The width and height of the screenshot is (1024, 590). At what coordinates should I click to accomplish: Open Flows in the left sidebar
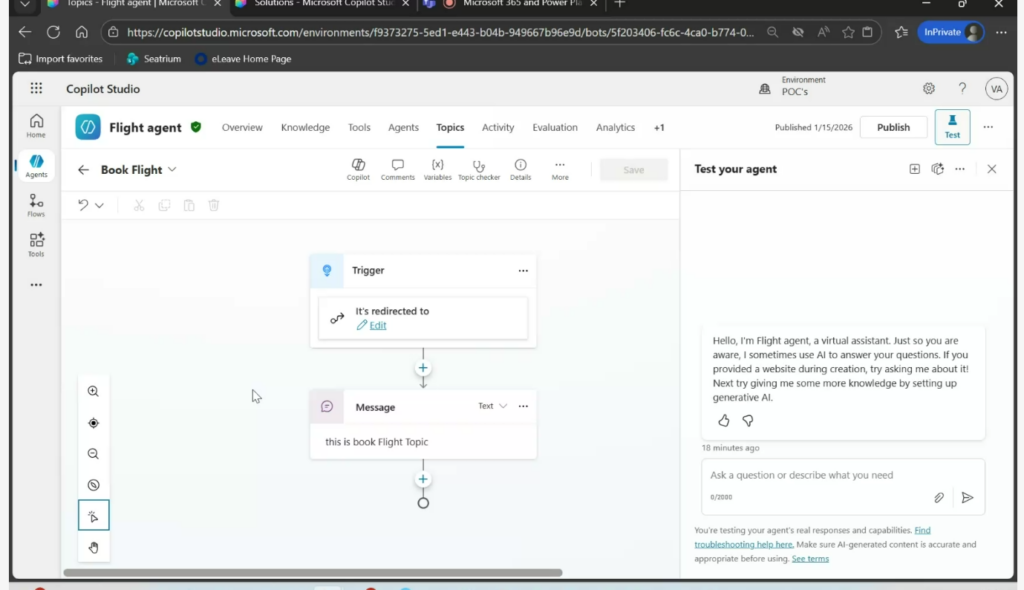(x=36, y=205)
